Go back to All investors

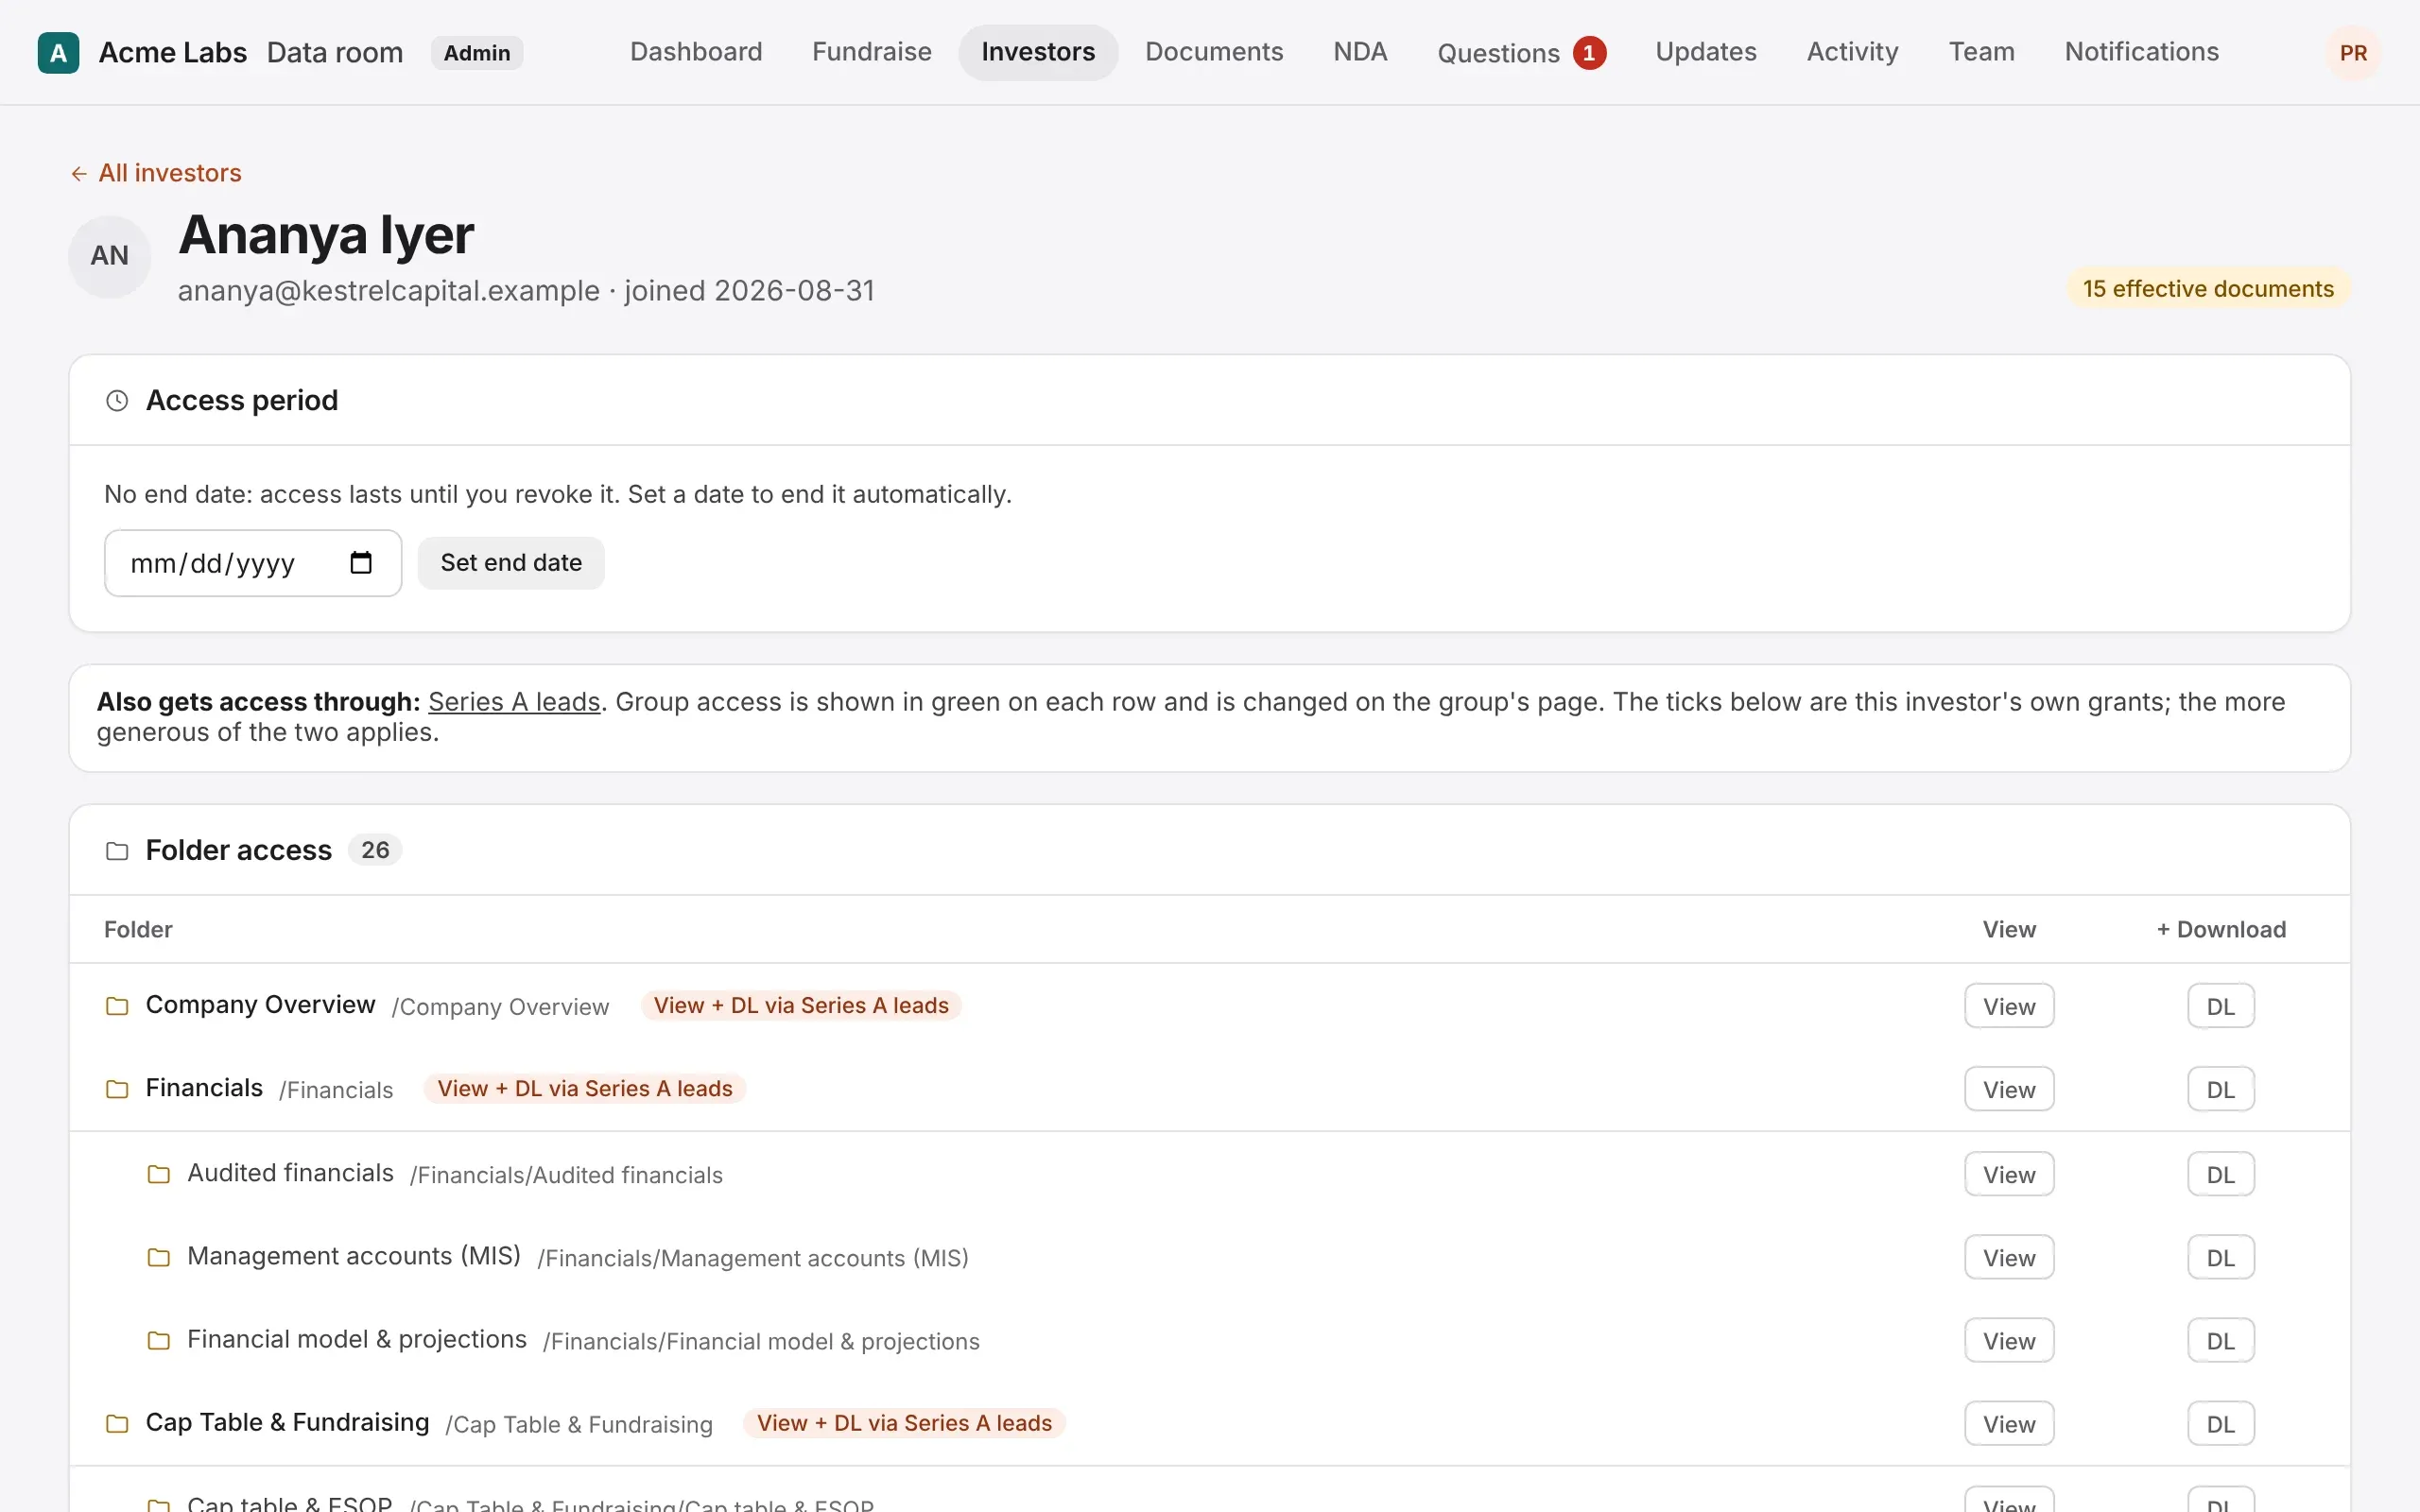tap(155, 173)
